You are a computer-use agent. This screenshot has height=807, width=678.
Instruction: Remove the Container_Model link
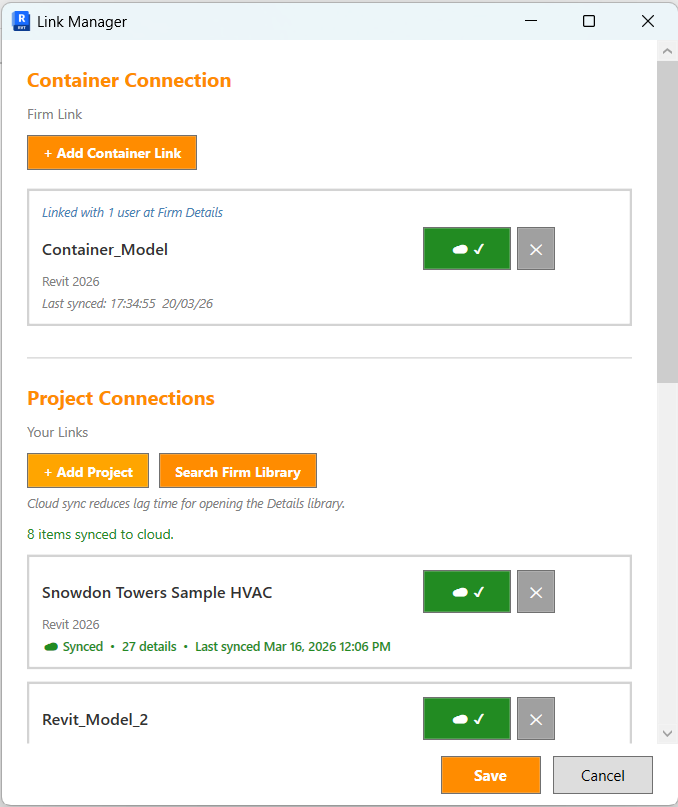(536, 249)
